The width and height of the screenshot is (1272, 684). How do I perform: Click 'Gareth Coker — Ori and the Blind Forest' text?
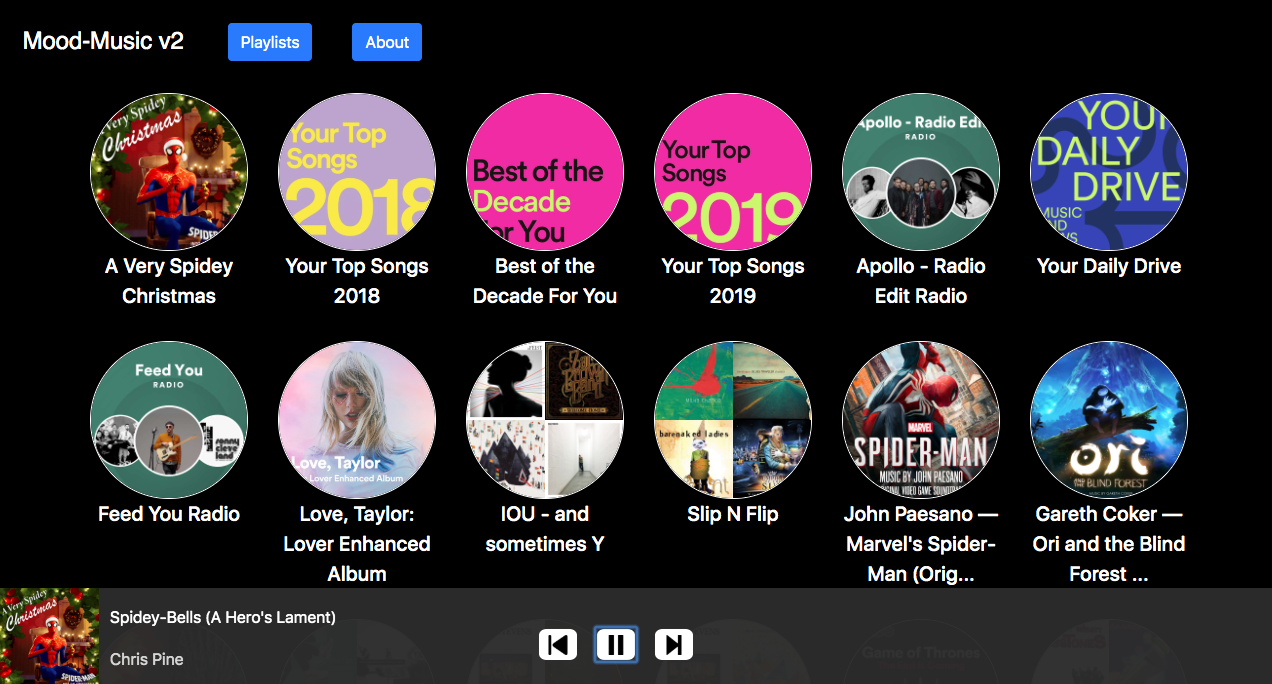click(x=1109, y=544)
